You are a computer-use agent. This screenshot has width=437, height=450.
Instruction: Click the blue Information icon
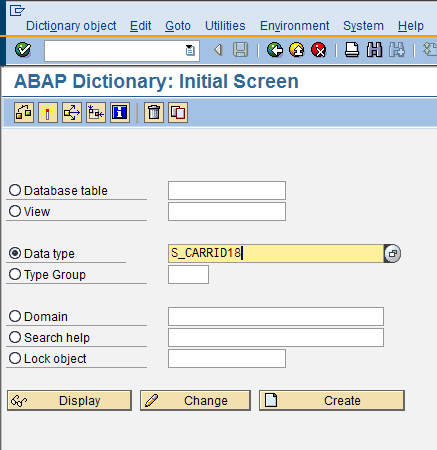pos(120,113)
